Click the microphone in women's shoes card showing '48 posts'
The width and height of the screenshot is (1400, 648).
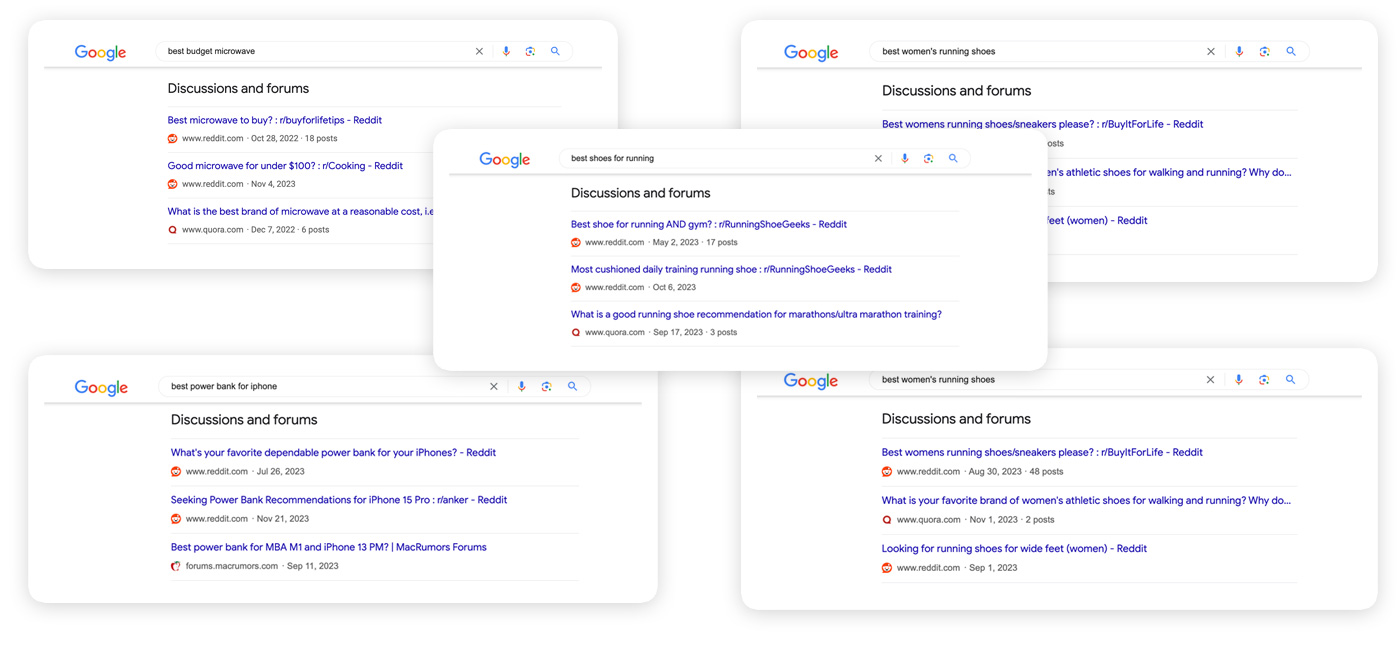point(1238,380)
